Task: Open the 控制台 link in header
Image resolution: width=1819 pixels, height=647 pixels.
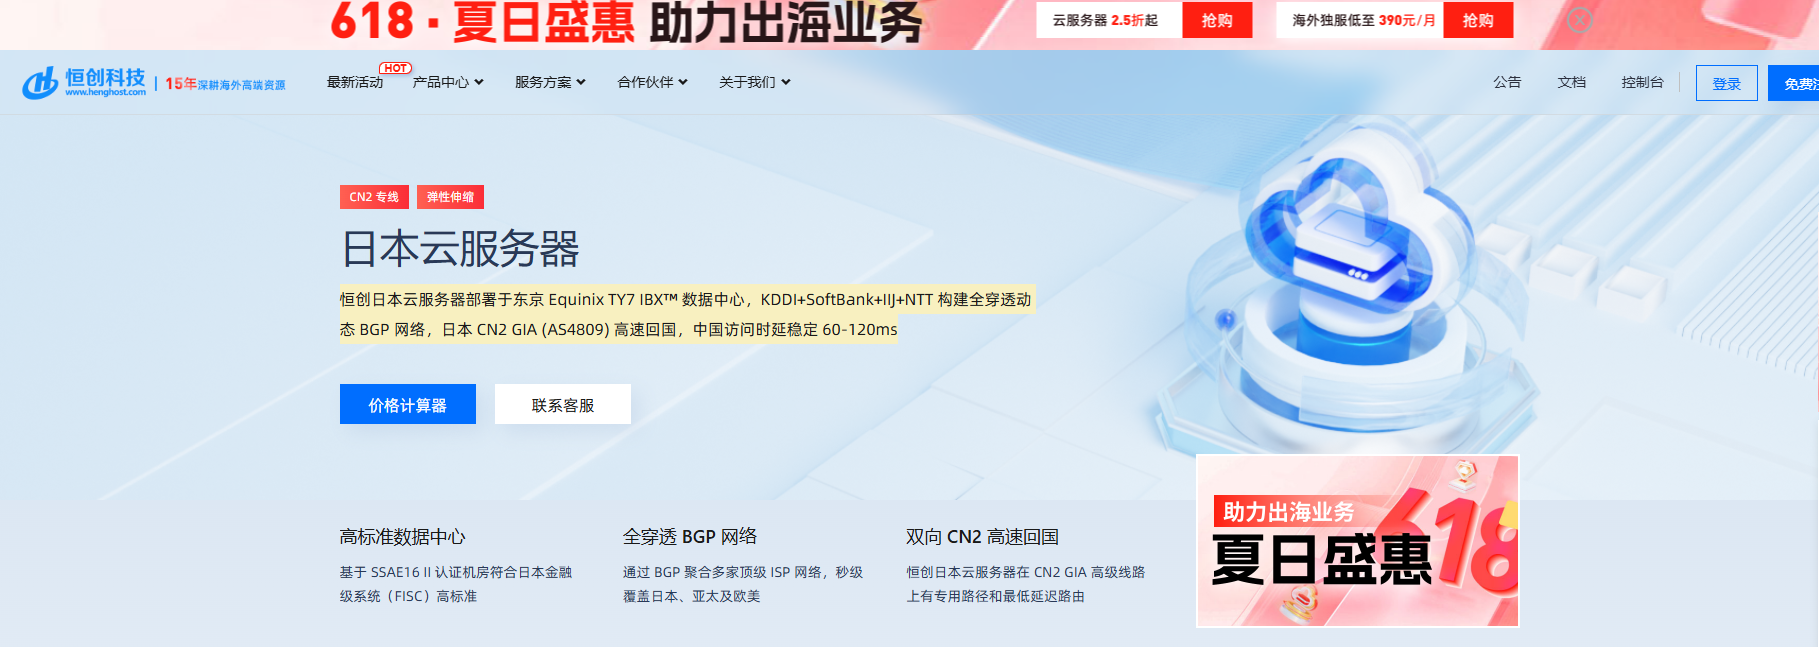Action: coord(1642,82)
